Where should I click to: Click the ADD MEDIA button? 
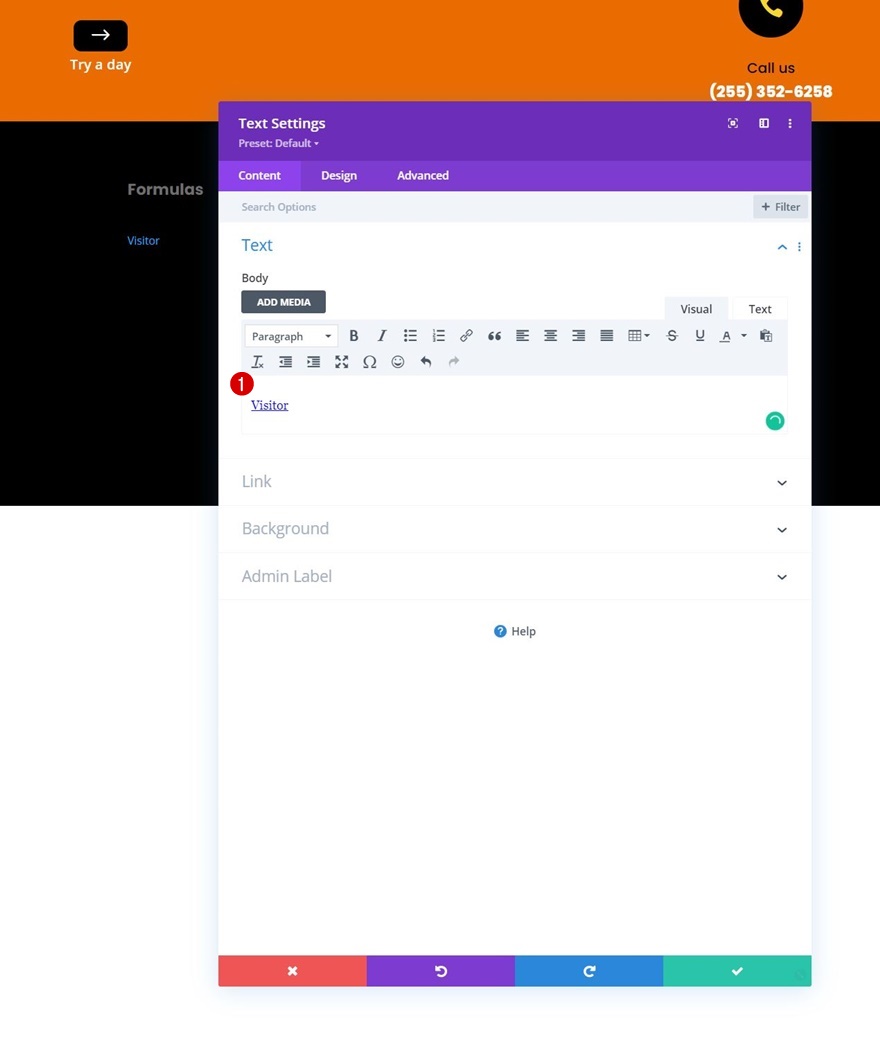coord(283,302)
